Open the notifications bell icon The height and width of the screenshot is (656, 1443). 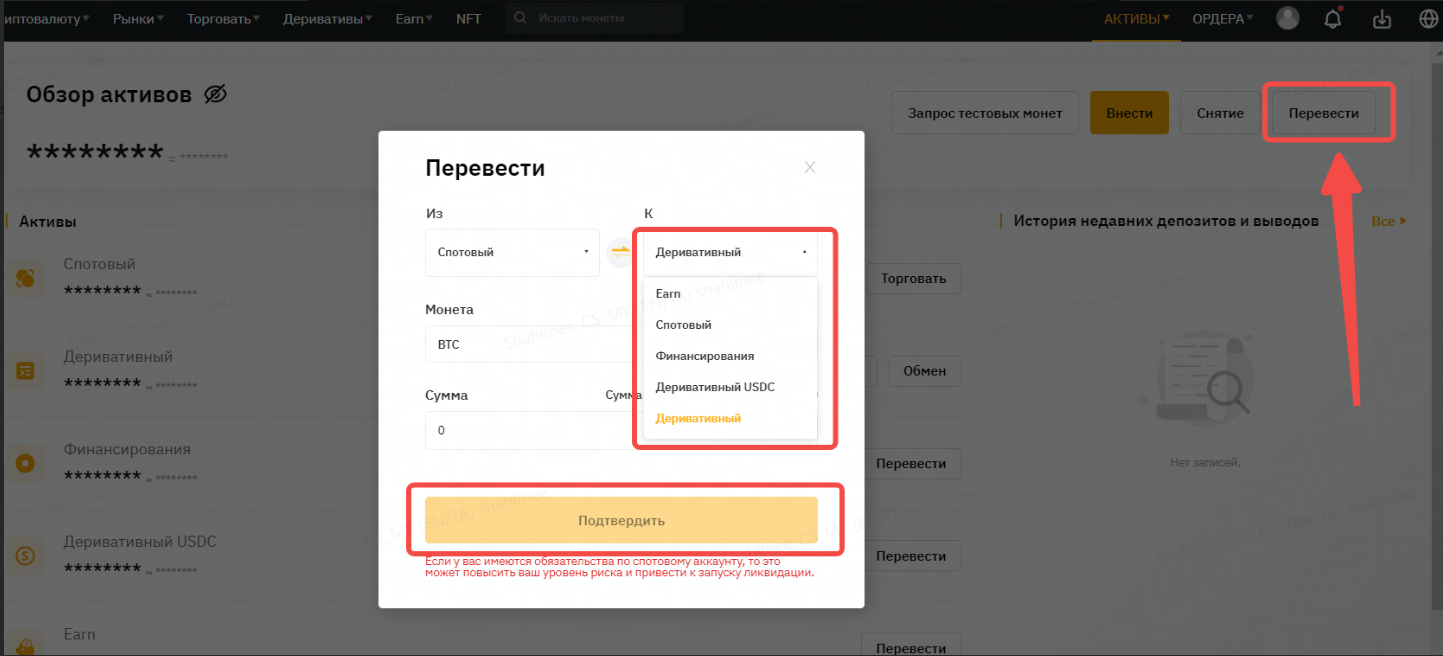click(1333, 19)
